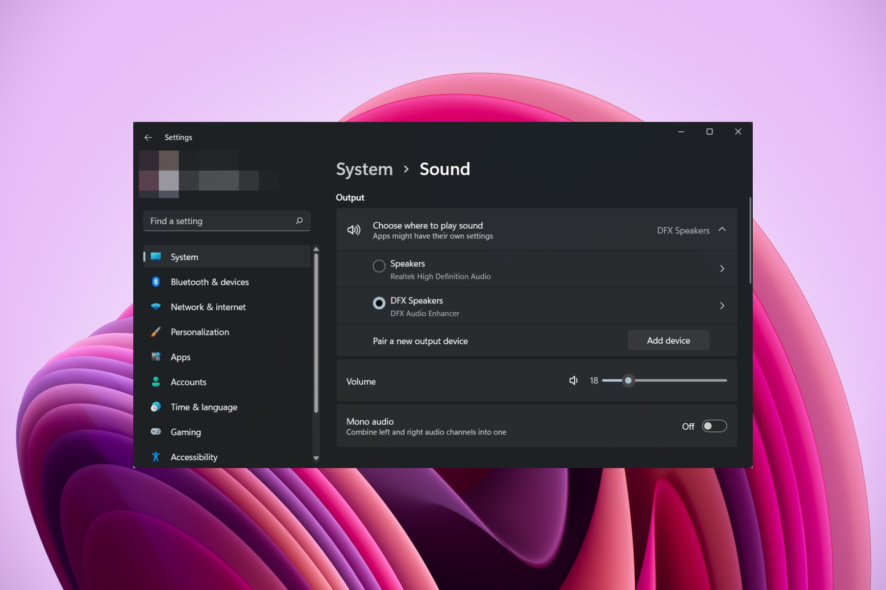Click the Volume slider handle

pyautogui.click(x=628, y=381)
